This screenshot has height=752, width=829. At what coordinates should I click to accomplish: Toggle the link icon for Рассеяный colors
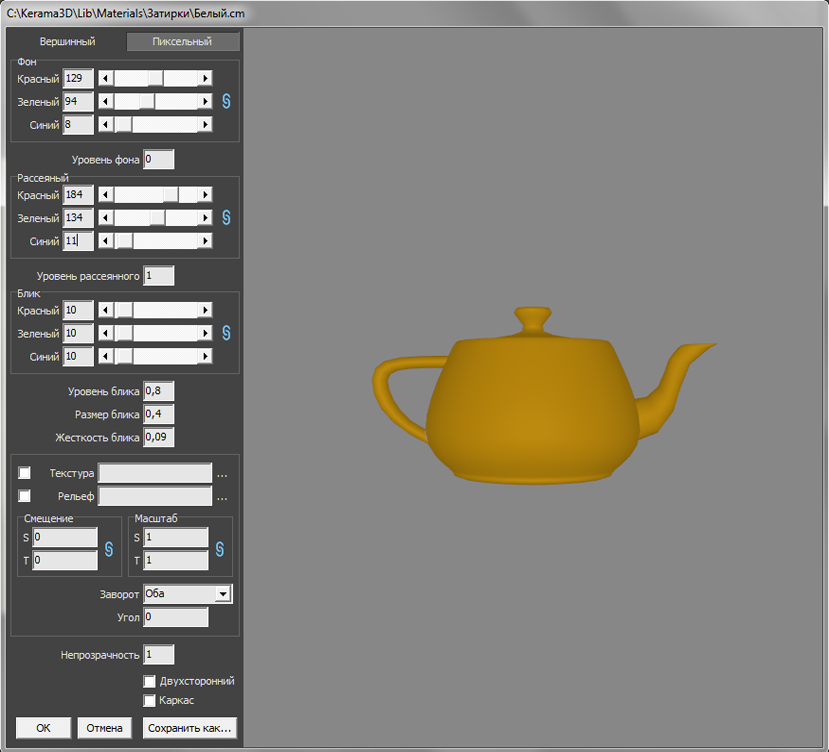226,217
